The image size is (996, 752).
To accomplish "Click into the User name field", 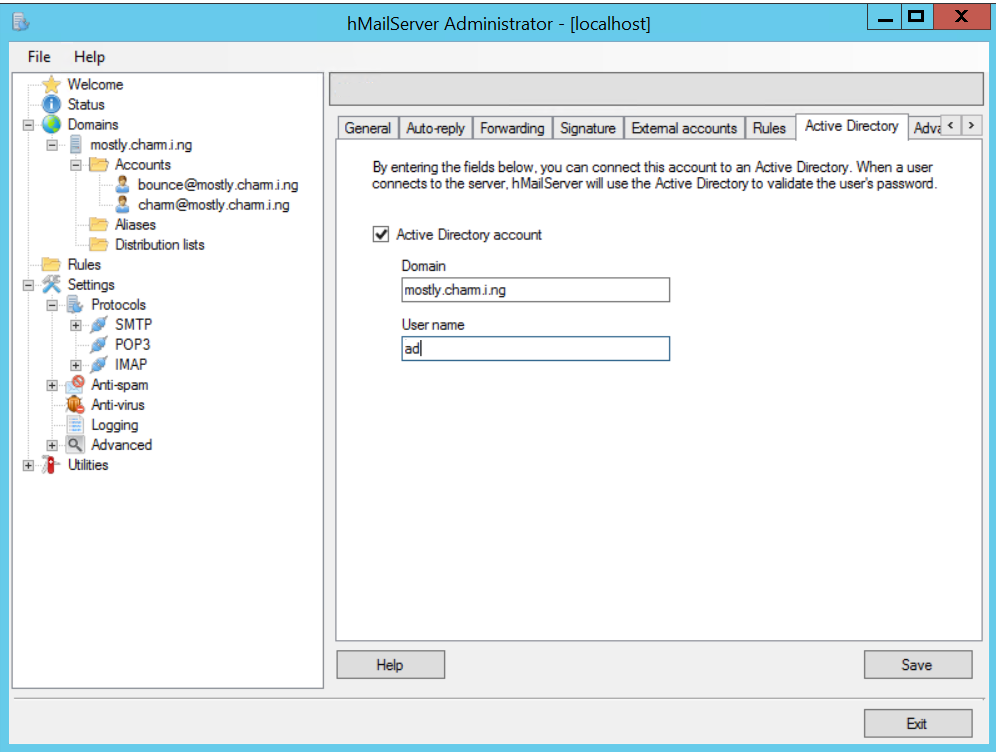I will (x=535, y=349).
